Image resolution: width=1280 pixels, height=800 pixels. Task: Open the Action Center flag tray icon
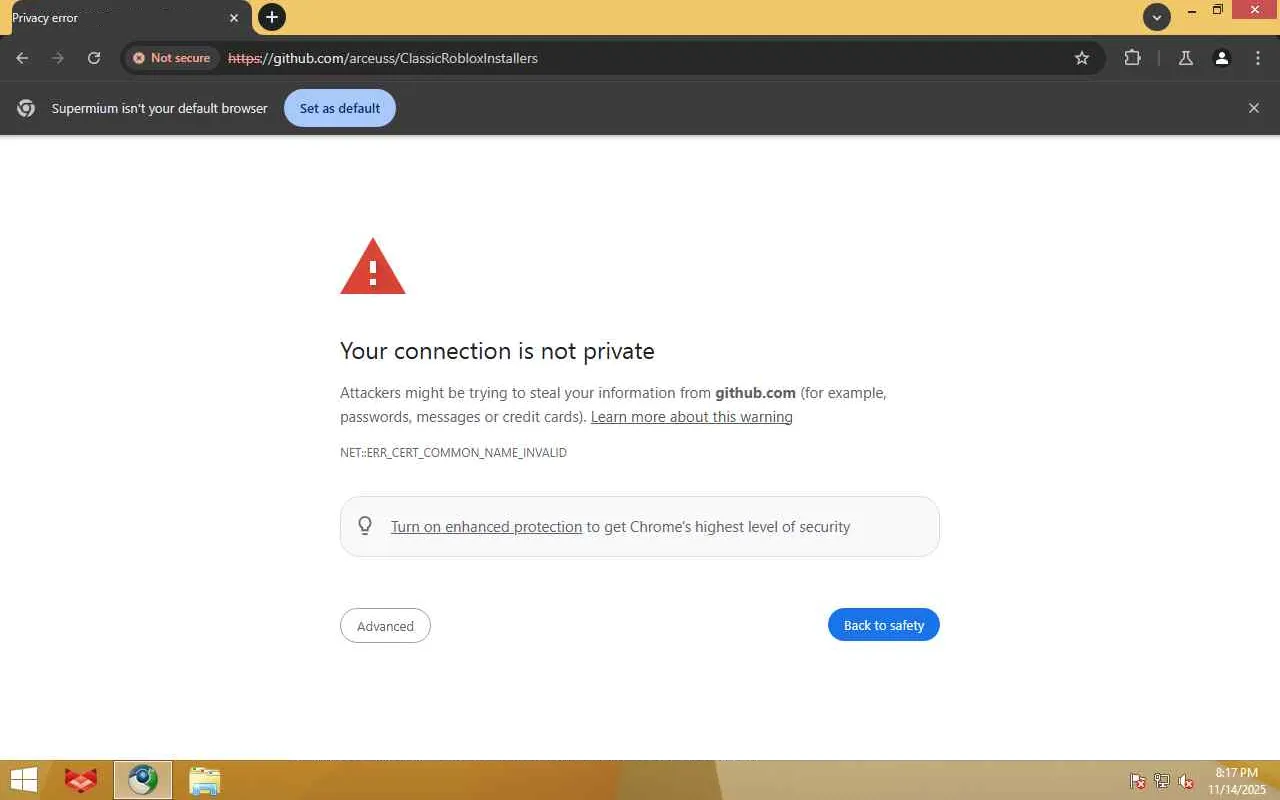[1138, 781]
